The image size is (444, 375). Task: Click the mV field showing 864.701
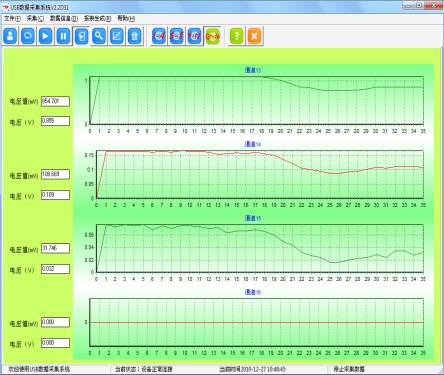coord(55,101)
